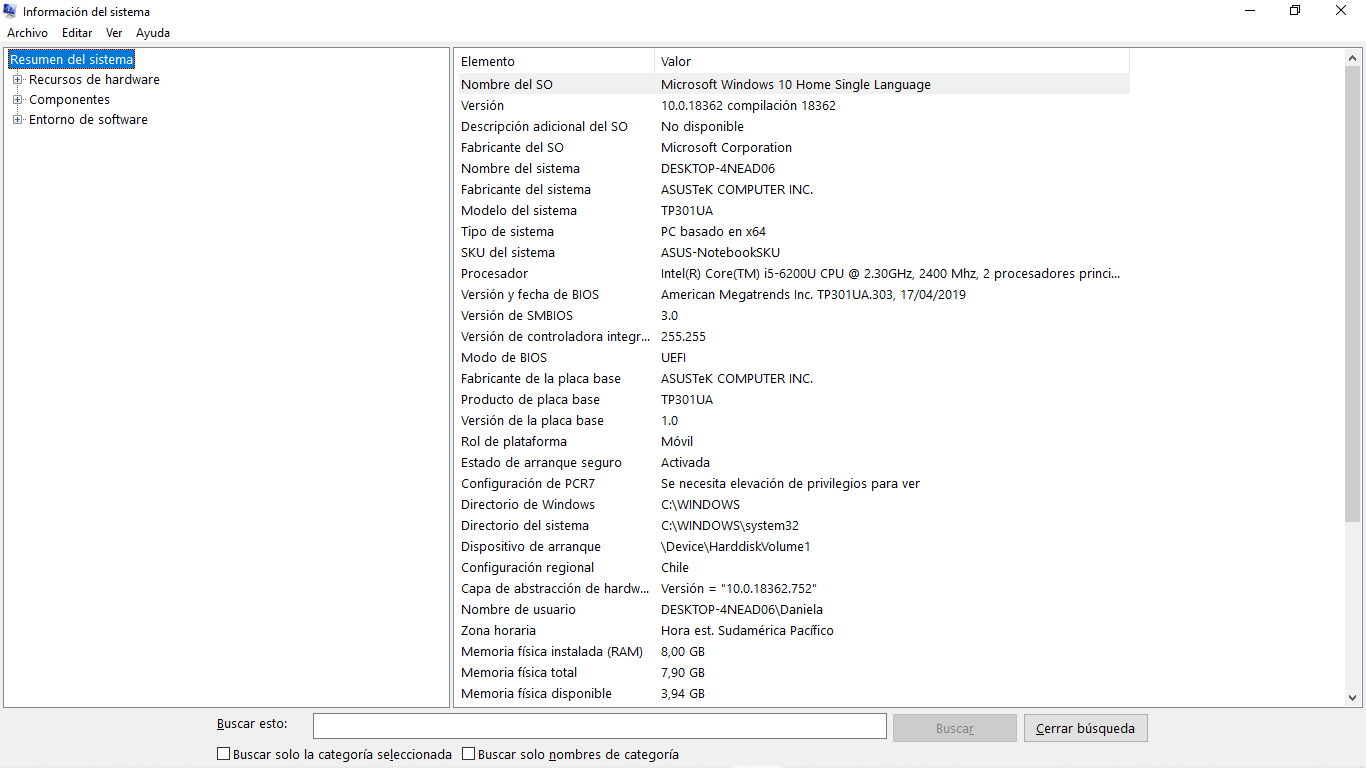The height and width of the screenshot is (768, 1366).
Task: Expand Recursos de hardware node
Action: [17, 80]
